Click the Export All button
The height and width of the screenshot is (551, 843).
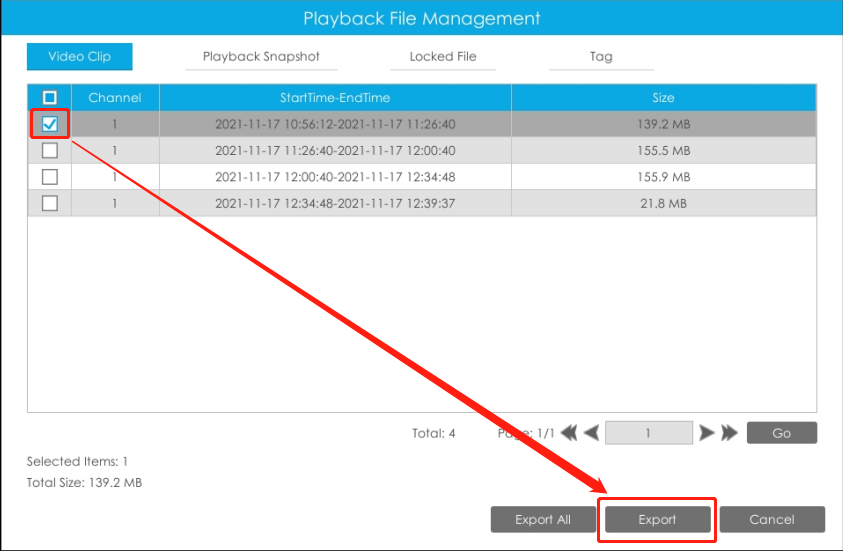(x=543, y=519)
